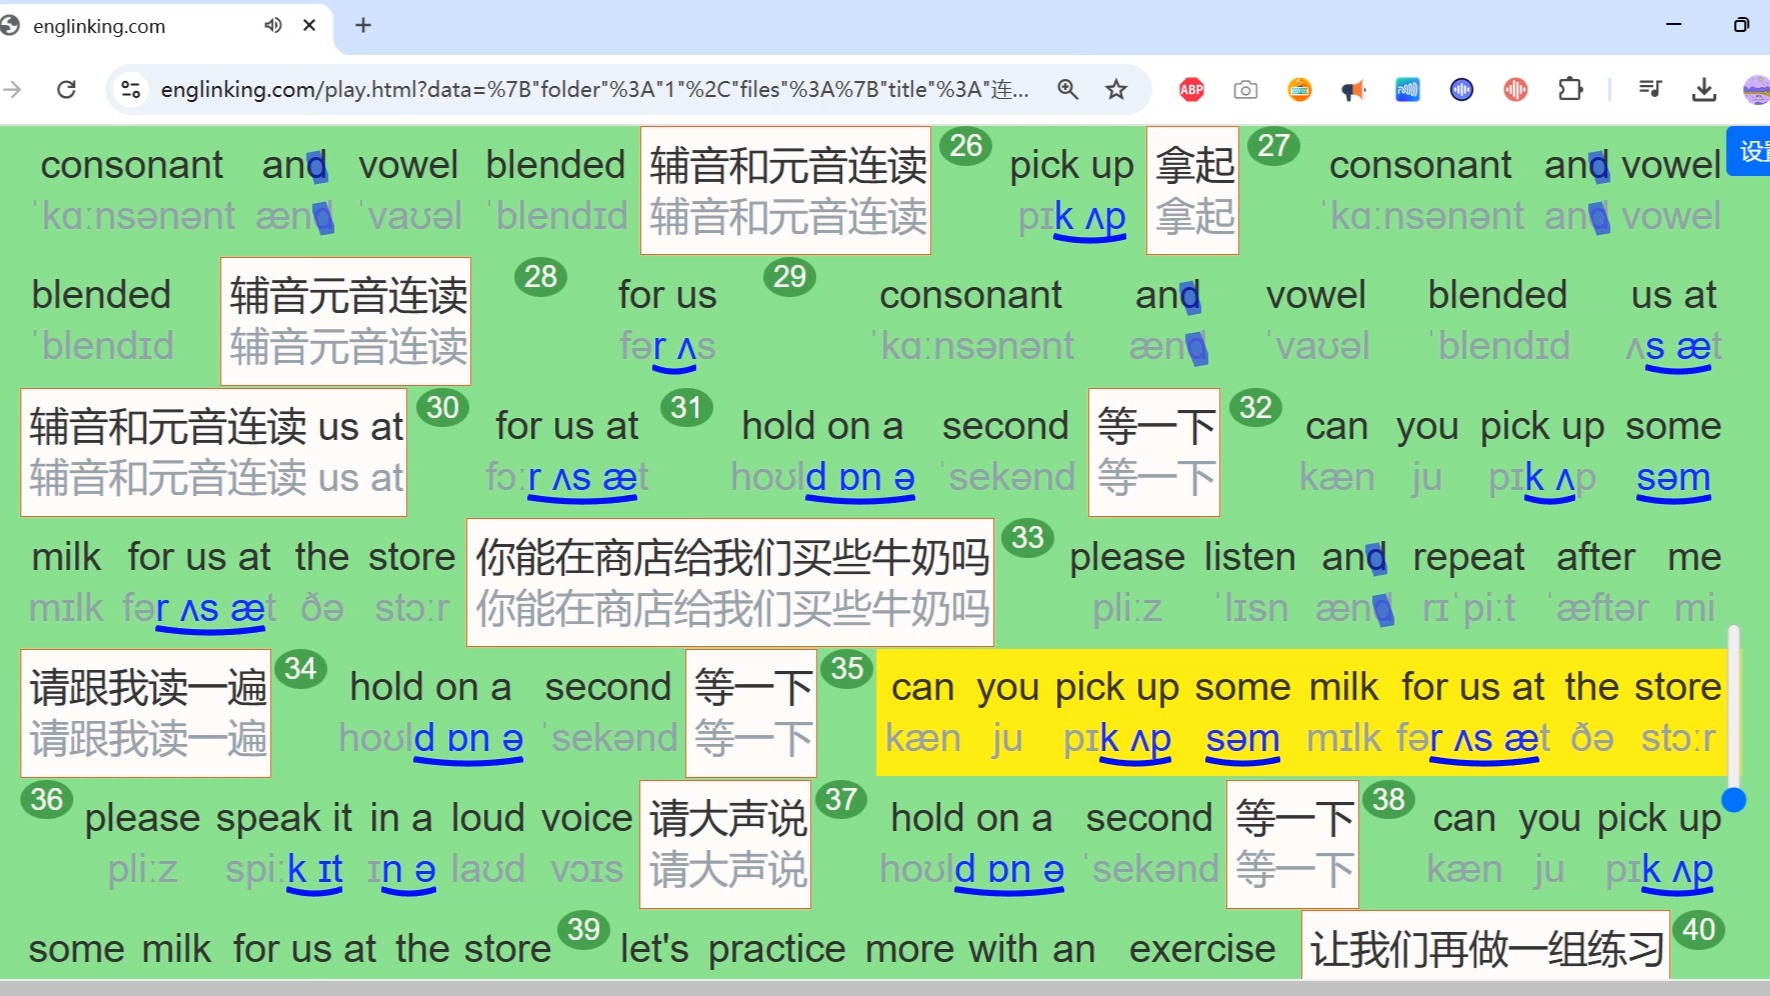Viewport: 1770px width, 996px height.
Task: Jump to segment number 30
Action: click(443, 407)
